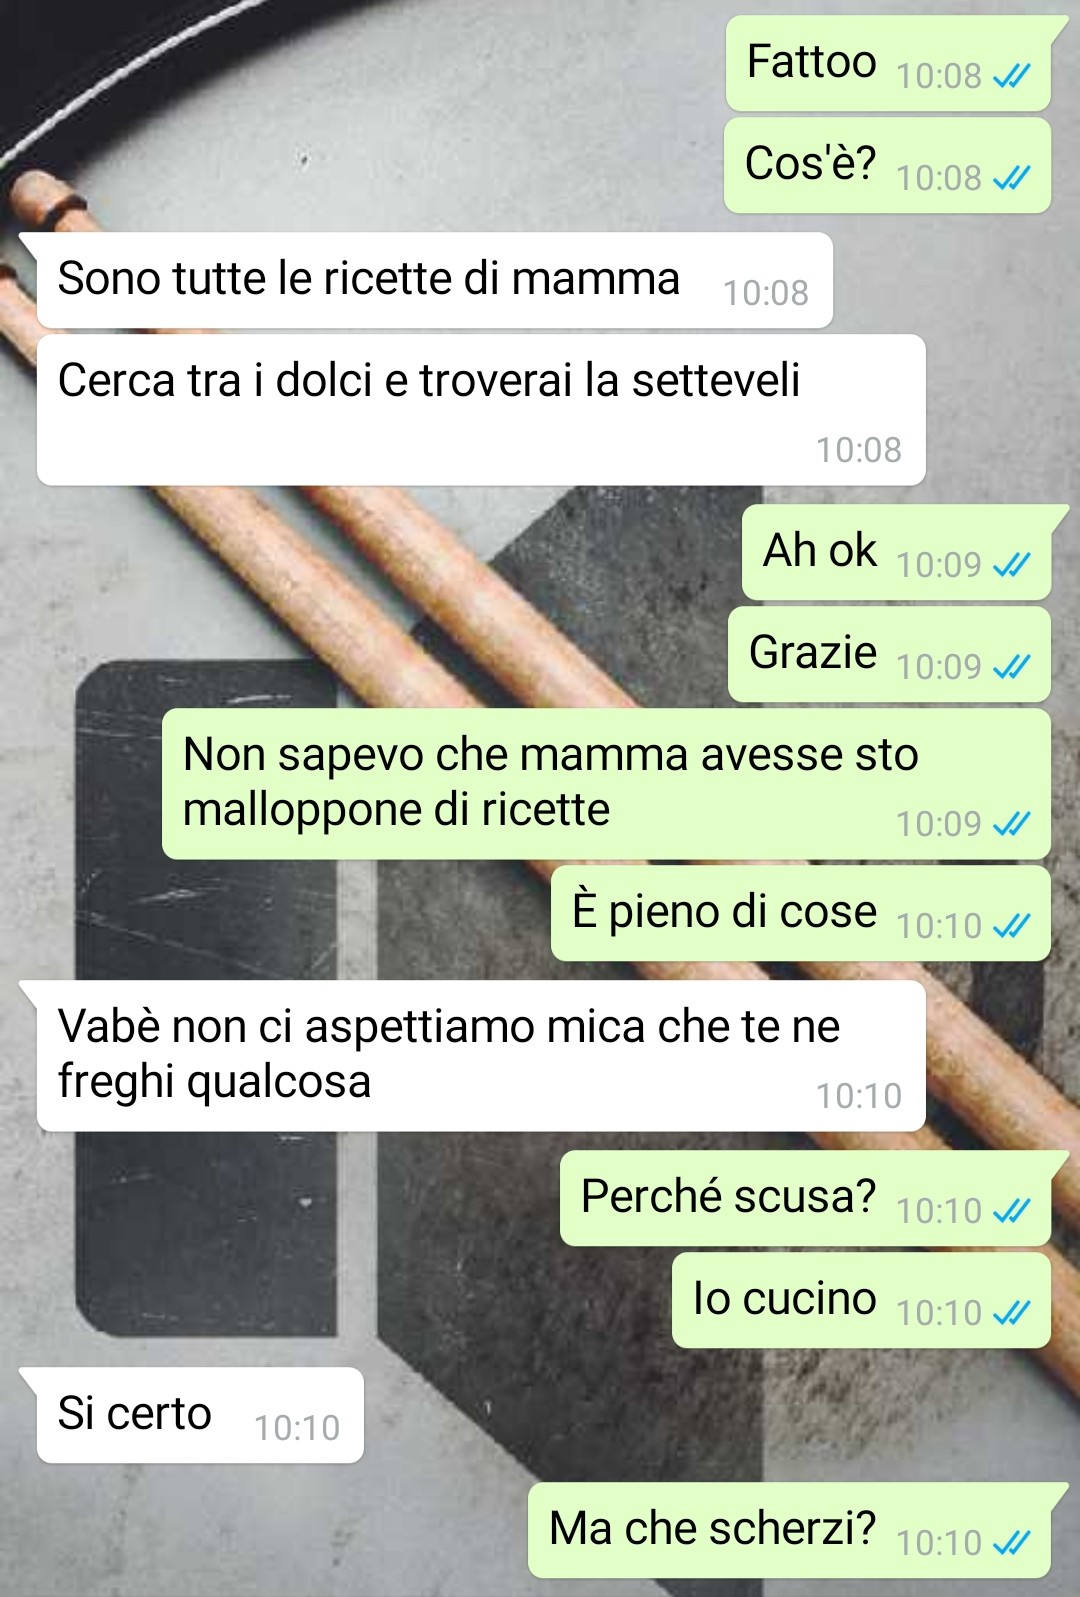This screenshot has height=1597, width=1080.
Task: Tap the 'Io cucino' message bubble
Action: pos(861,1300)
